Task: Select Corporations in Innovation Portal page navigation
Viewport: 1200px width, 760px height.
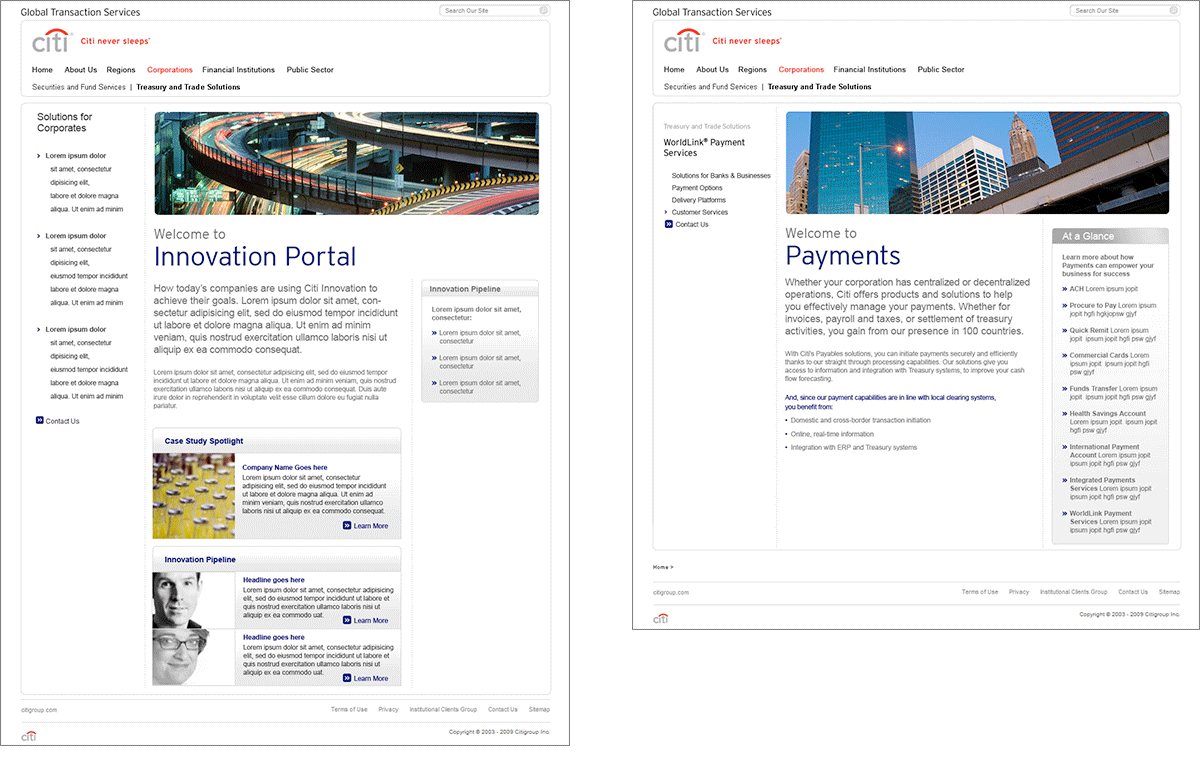Action: [170, 70]
